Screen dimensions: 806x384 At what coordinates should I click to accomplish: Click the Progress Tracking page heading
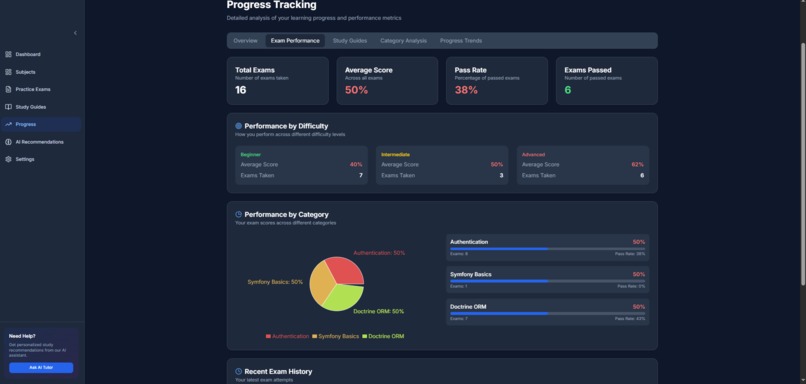tap(271, 5)
